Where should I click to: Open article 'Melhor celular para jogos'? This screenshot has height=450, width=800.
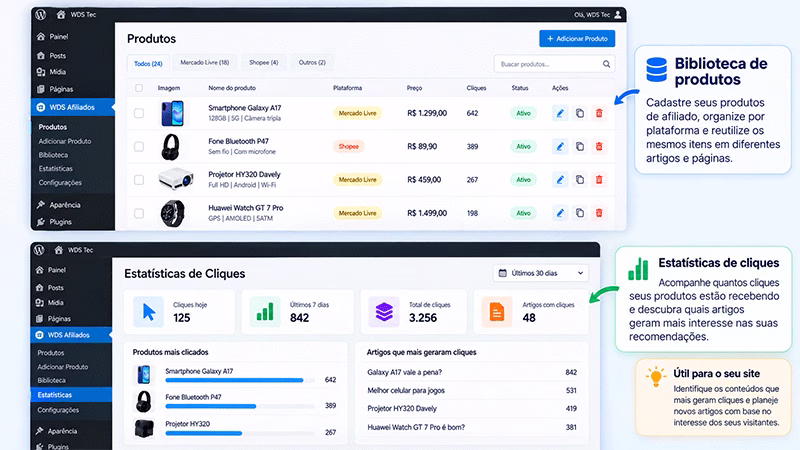click(x=406, y=391)
